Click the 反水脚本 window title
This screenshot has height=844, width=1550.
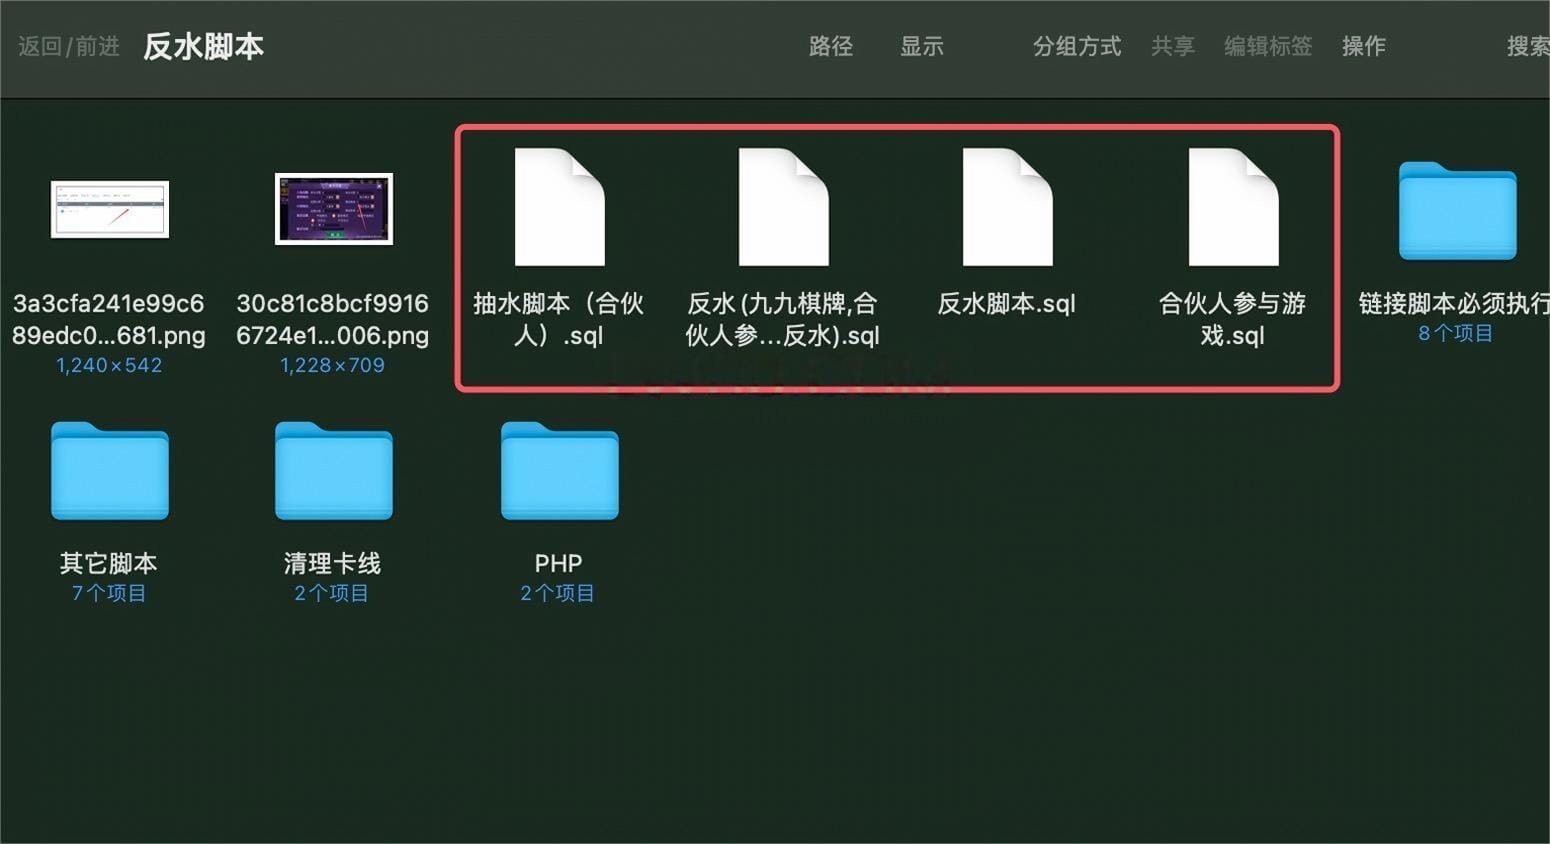[x=203, y=46]
